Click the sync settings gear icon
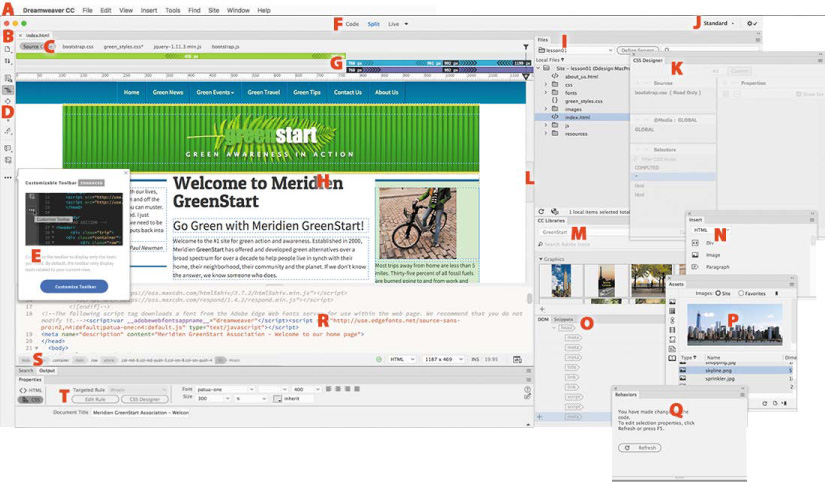The width and height of the screenshot is (825, 482). click(x=750, y=23)
